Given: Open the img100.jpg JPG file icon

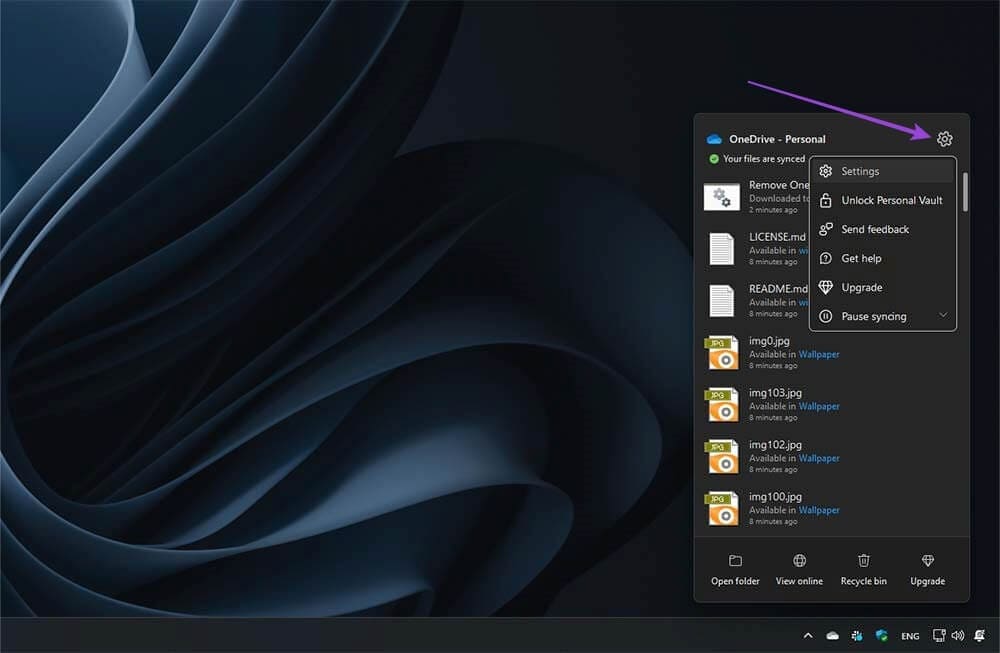Looking at the screenshot, I should click(722, 508).
